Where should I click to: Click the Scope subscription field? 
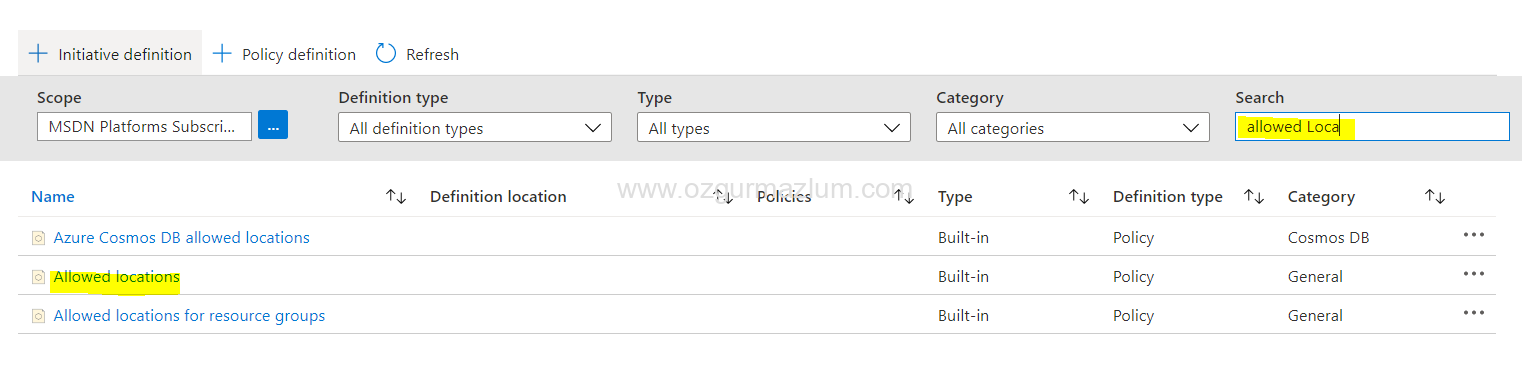[144, 127]
